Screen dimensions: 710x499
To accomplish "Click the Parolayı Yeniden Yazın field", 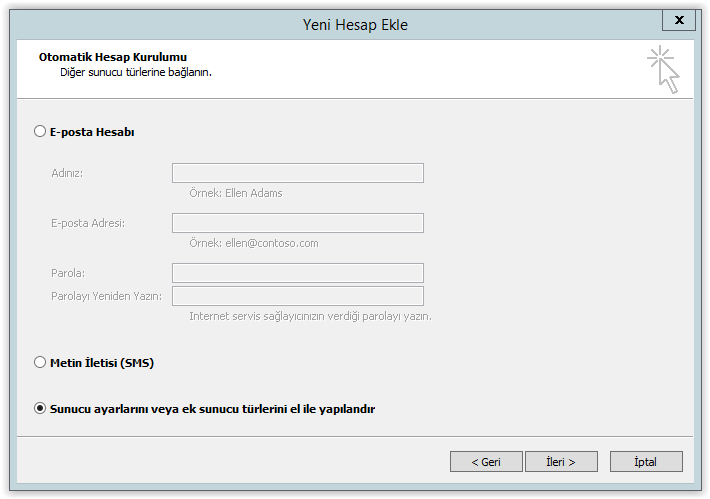I will click(298, 296).
